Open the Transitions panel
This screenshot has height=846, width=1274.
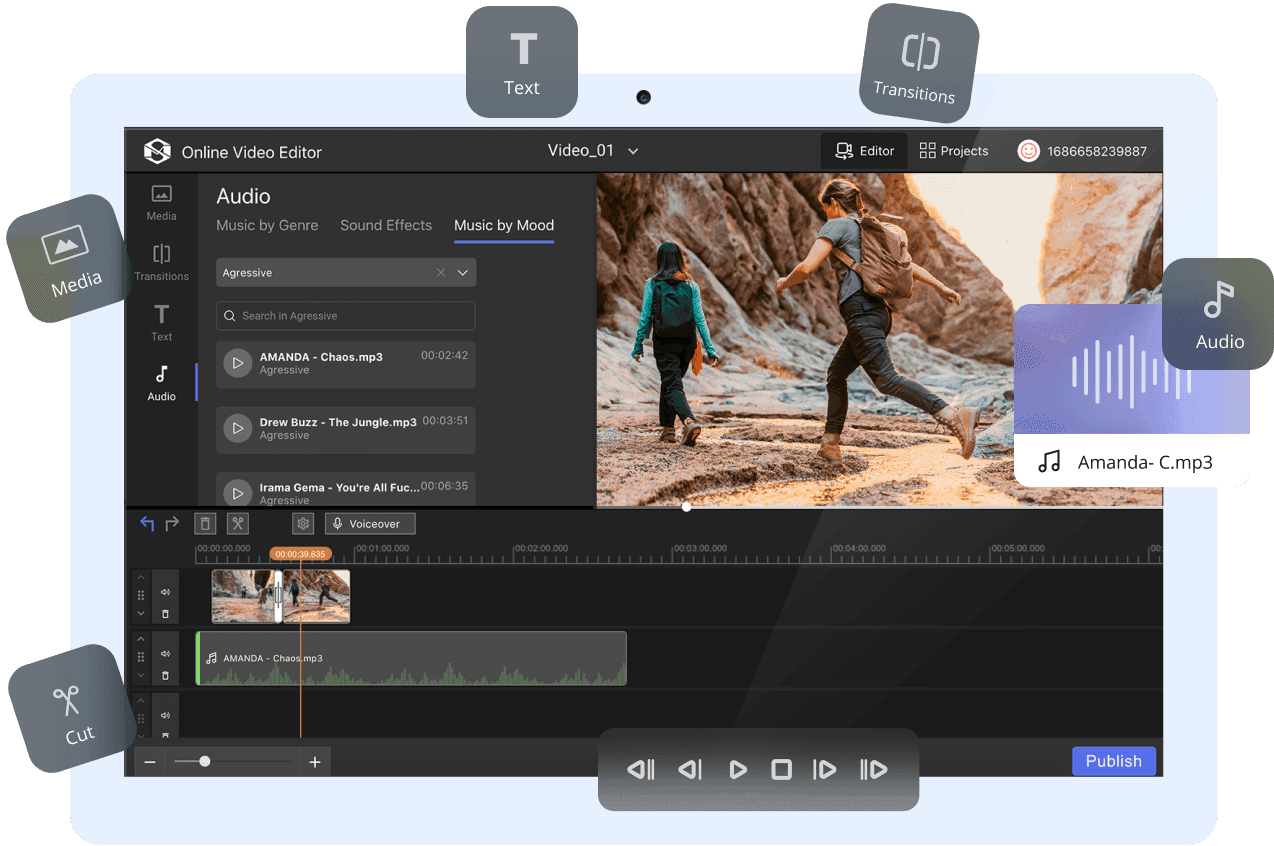tap(161, 261)
